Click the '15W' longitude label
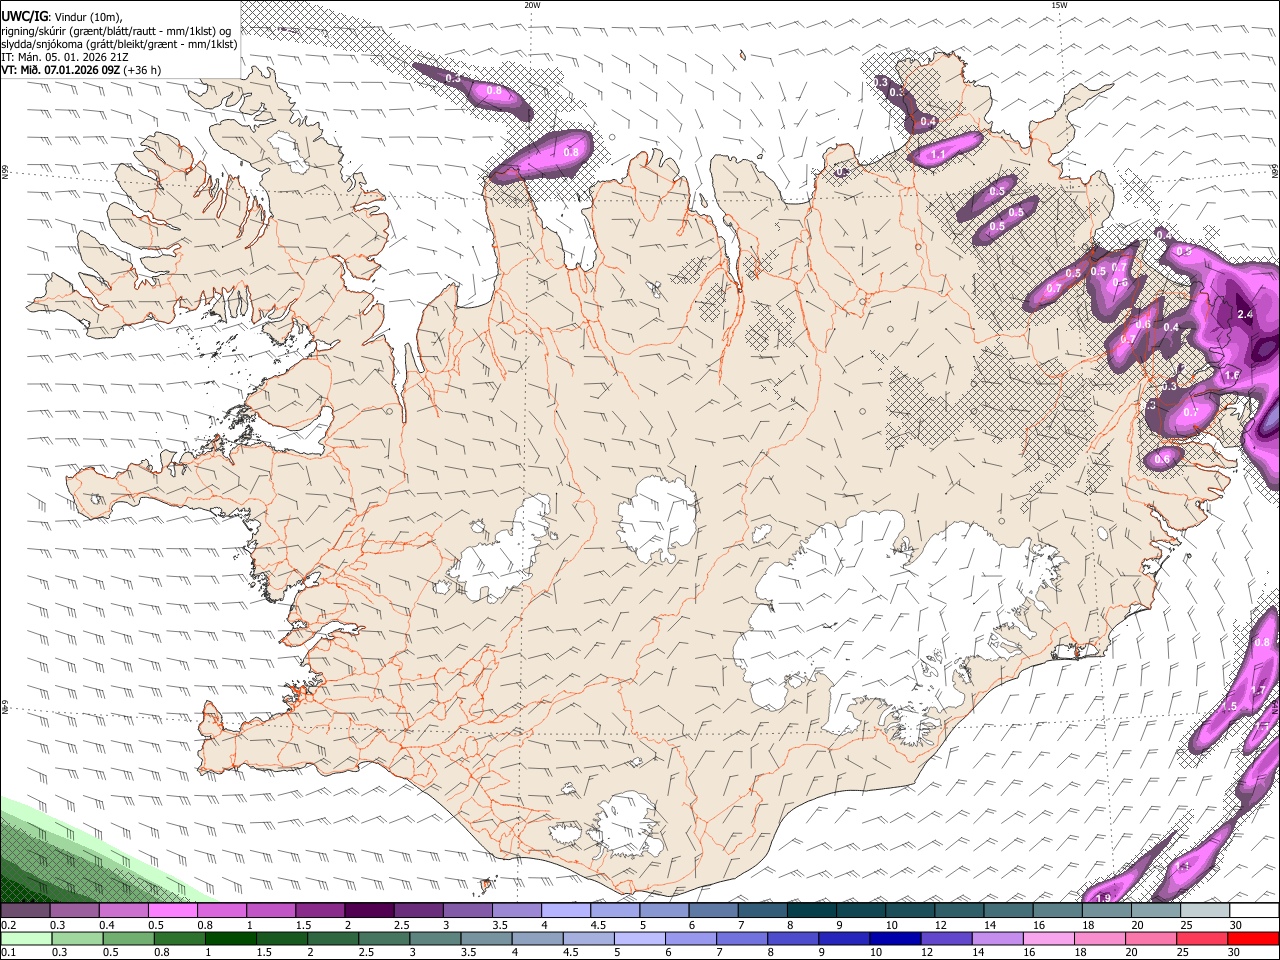 click(x=1059, y=5)
